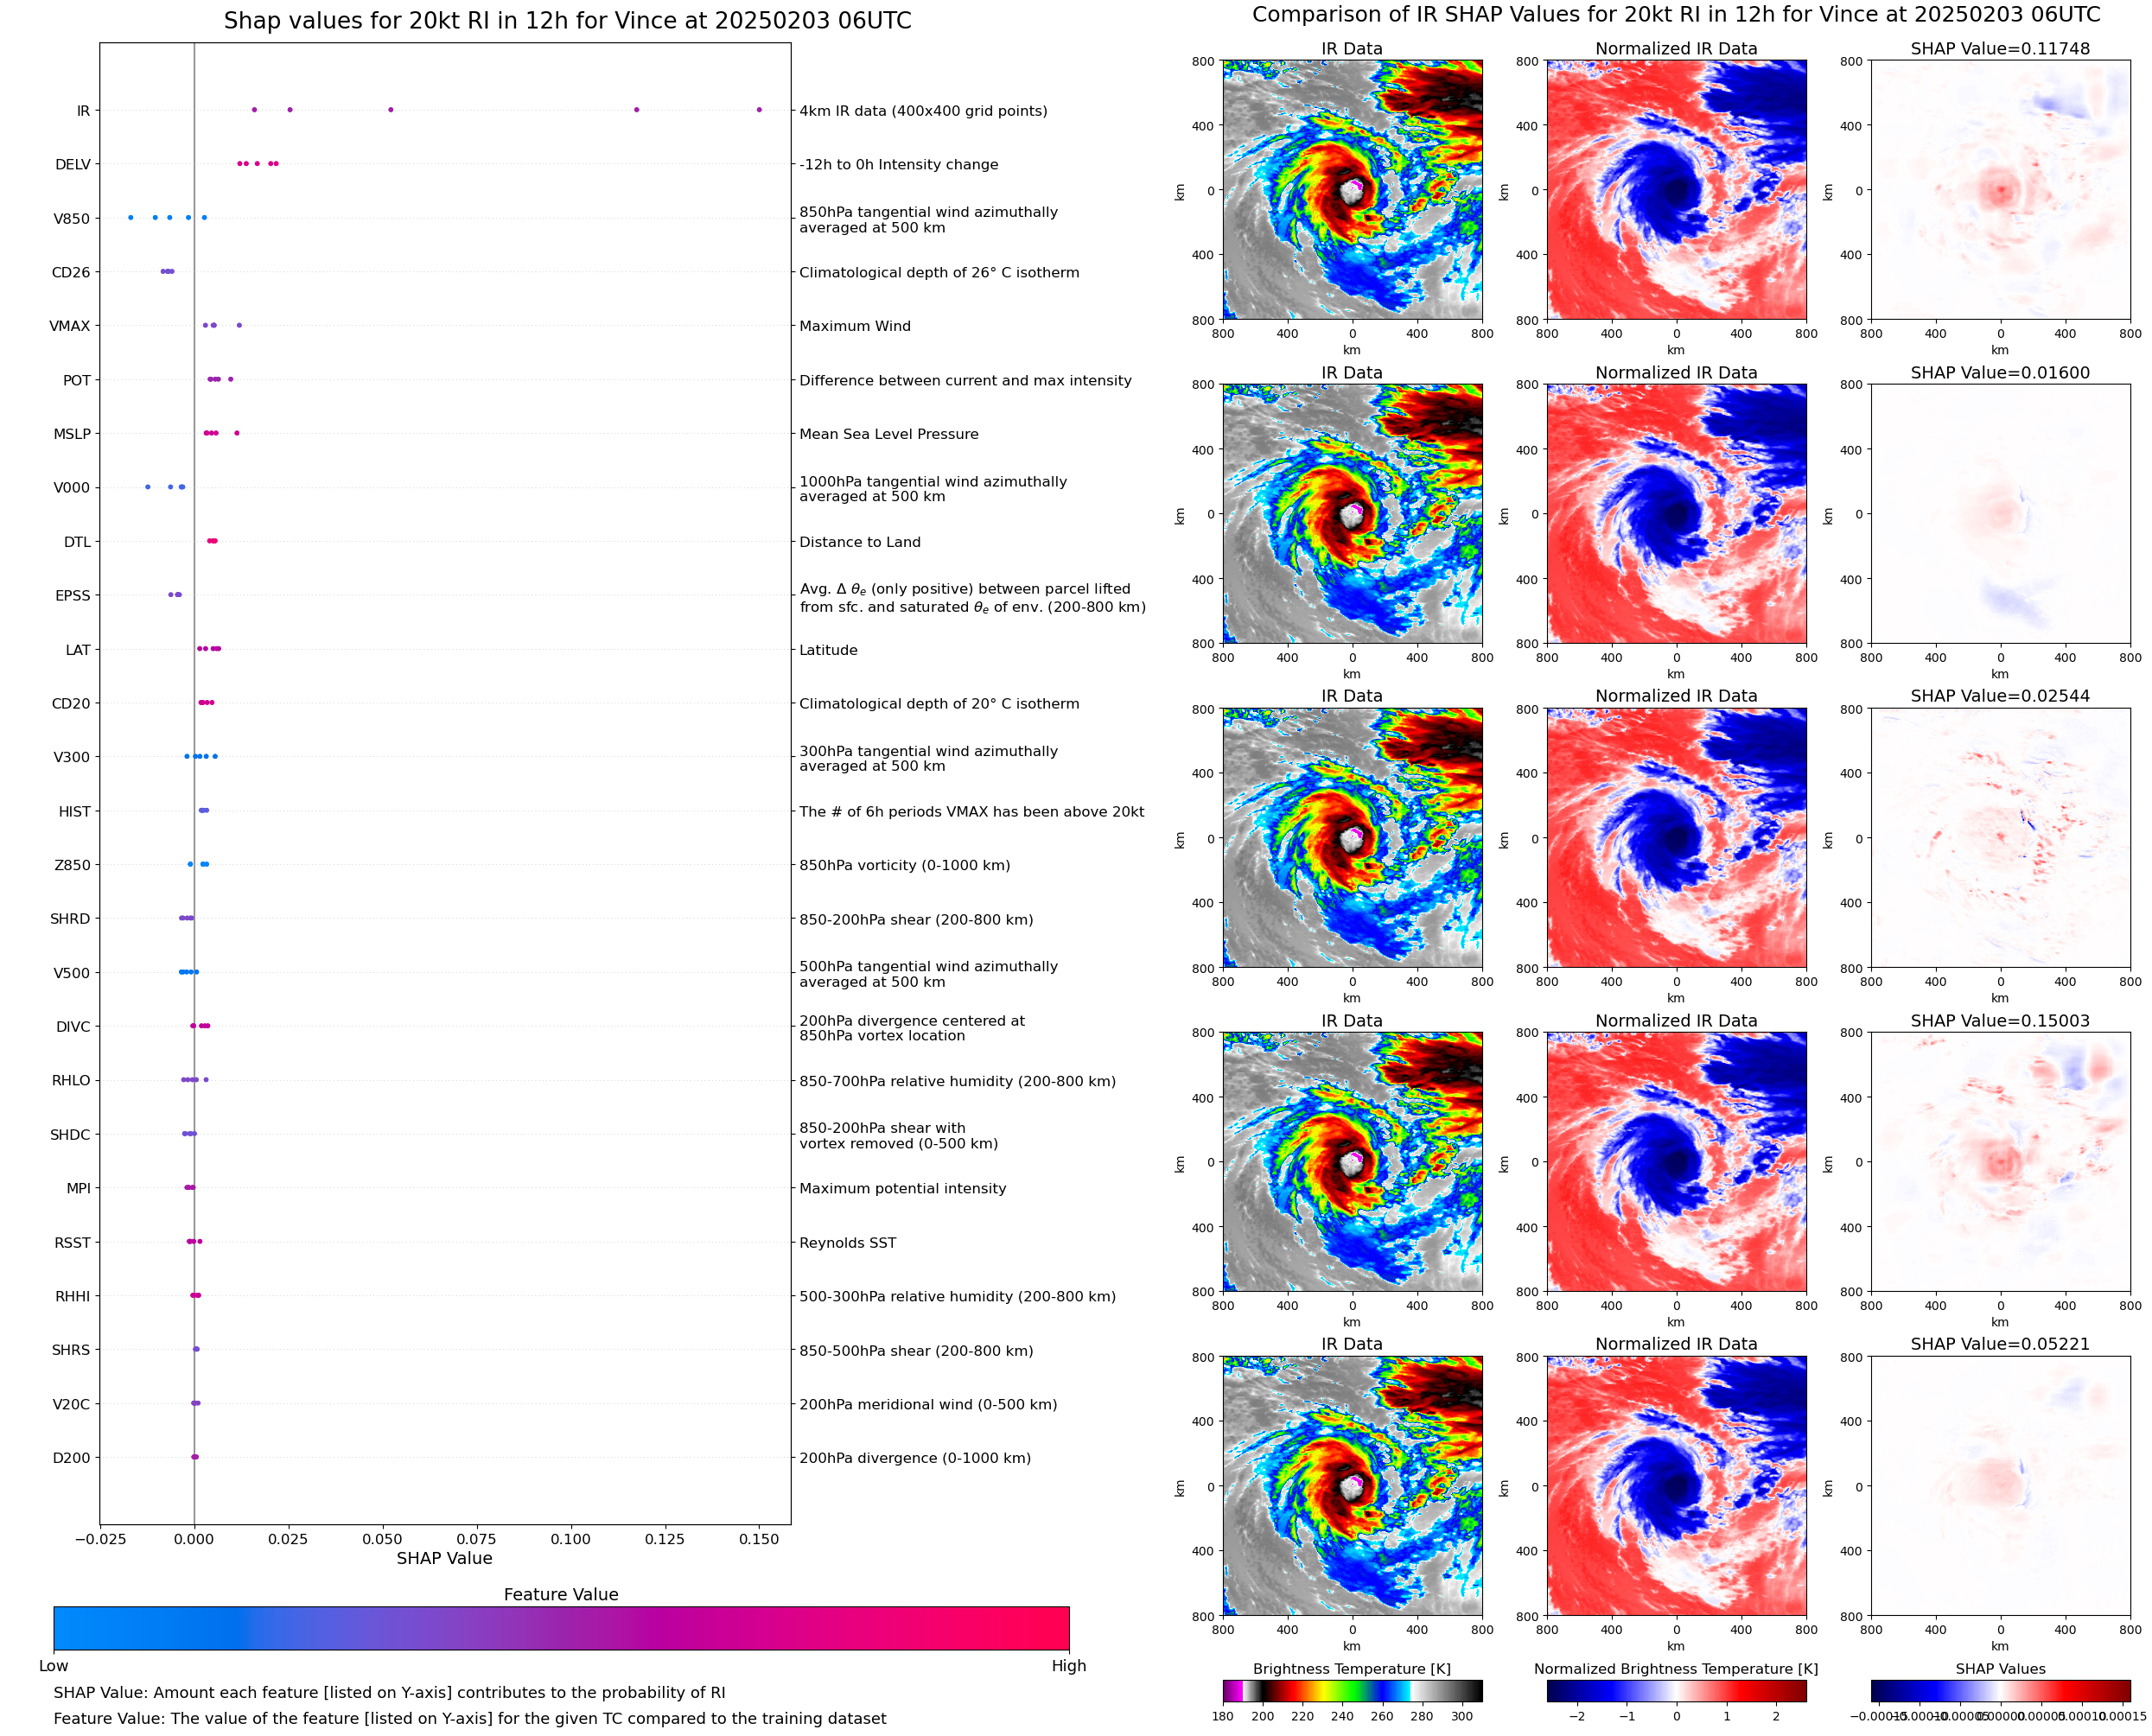
Task: Click the 'Maximum Wind' description label
Action: 854,326
